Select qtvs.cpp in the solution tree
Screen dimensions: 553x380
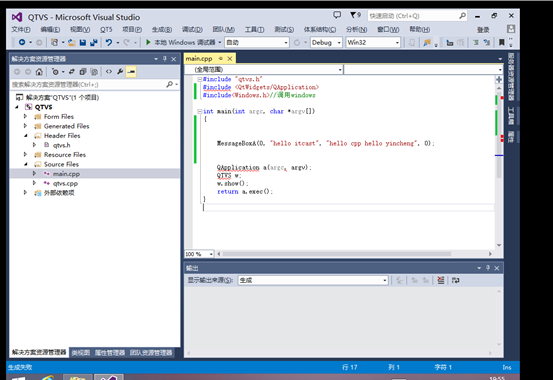pos(65,183)
